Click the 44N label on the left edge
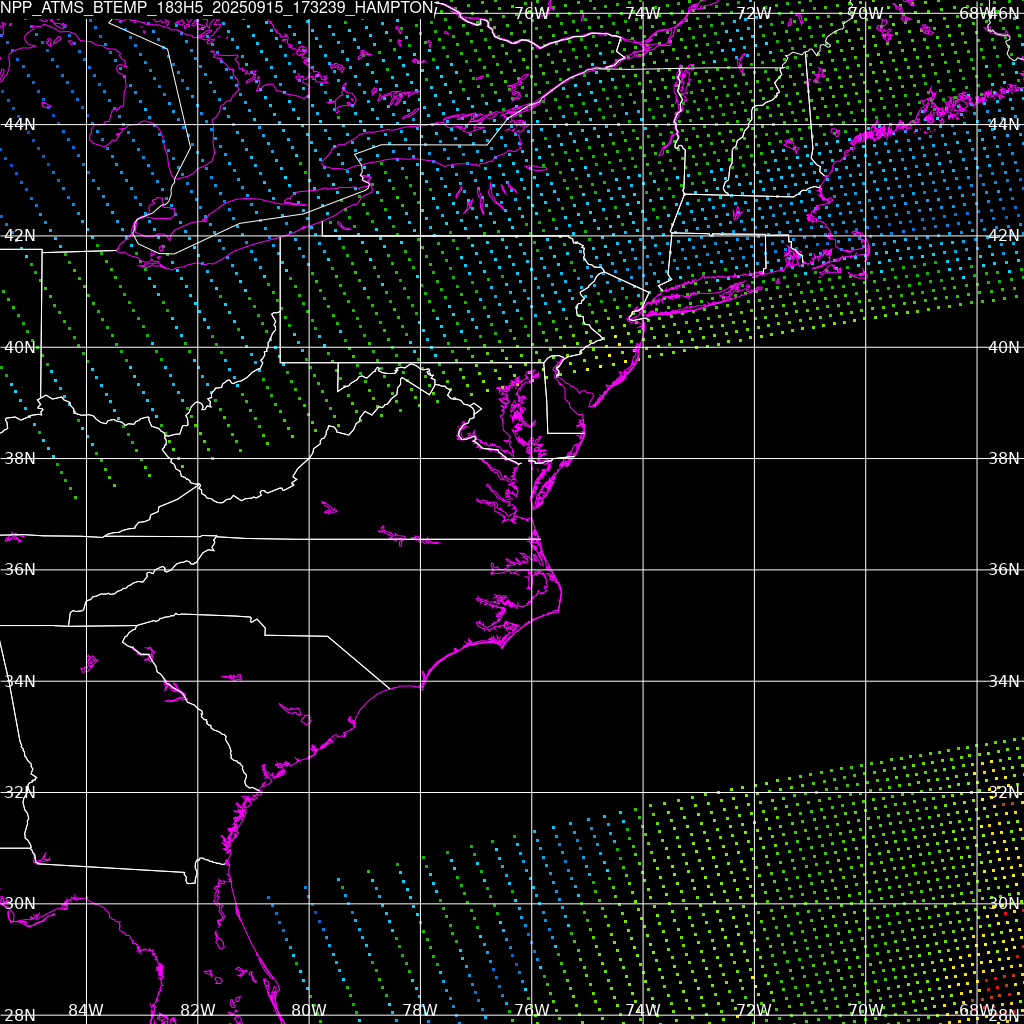 18,124
